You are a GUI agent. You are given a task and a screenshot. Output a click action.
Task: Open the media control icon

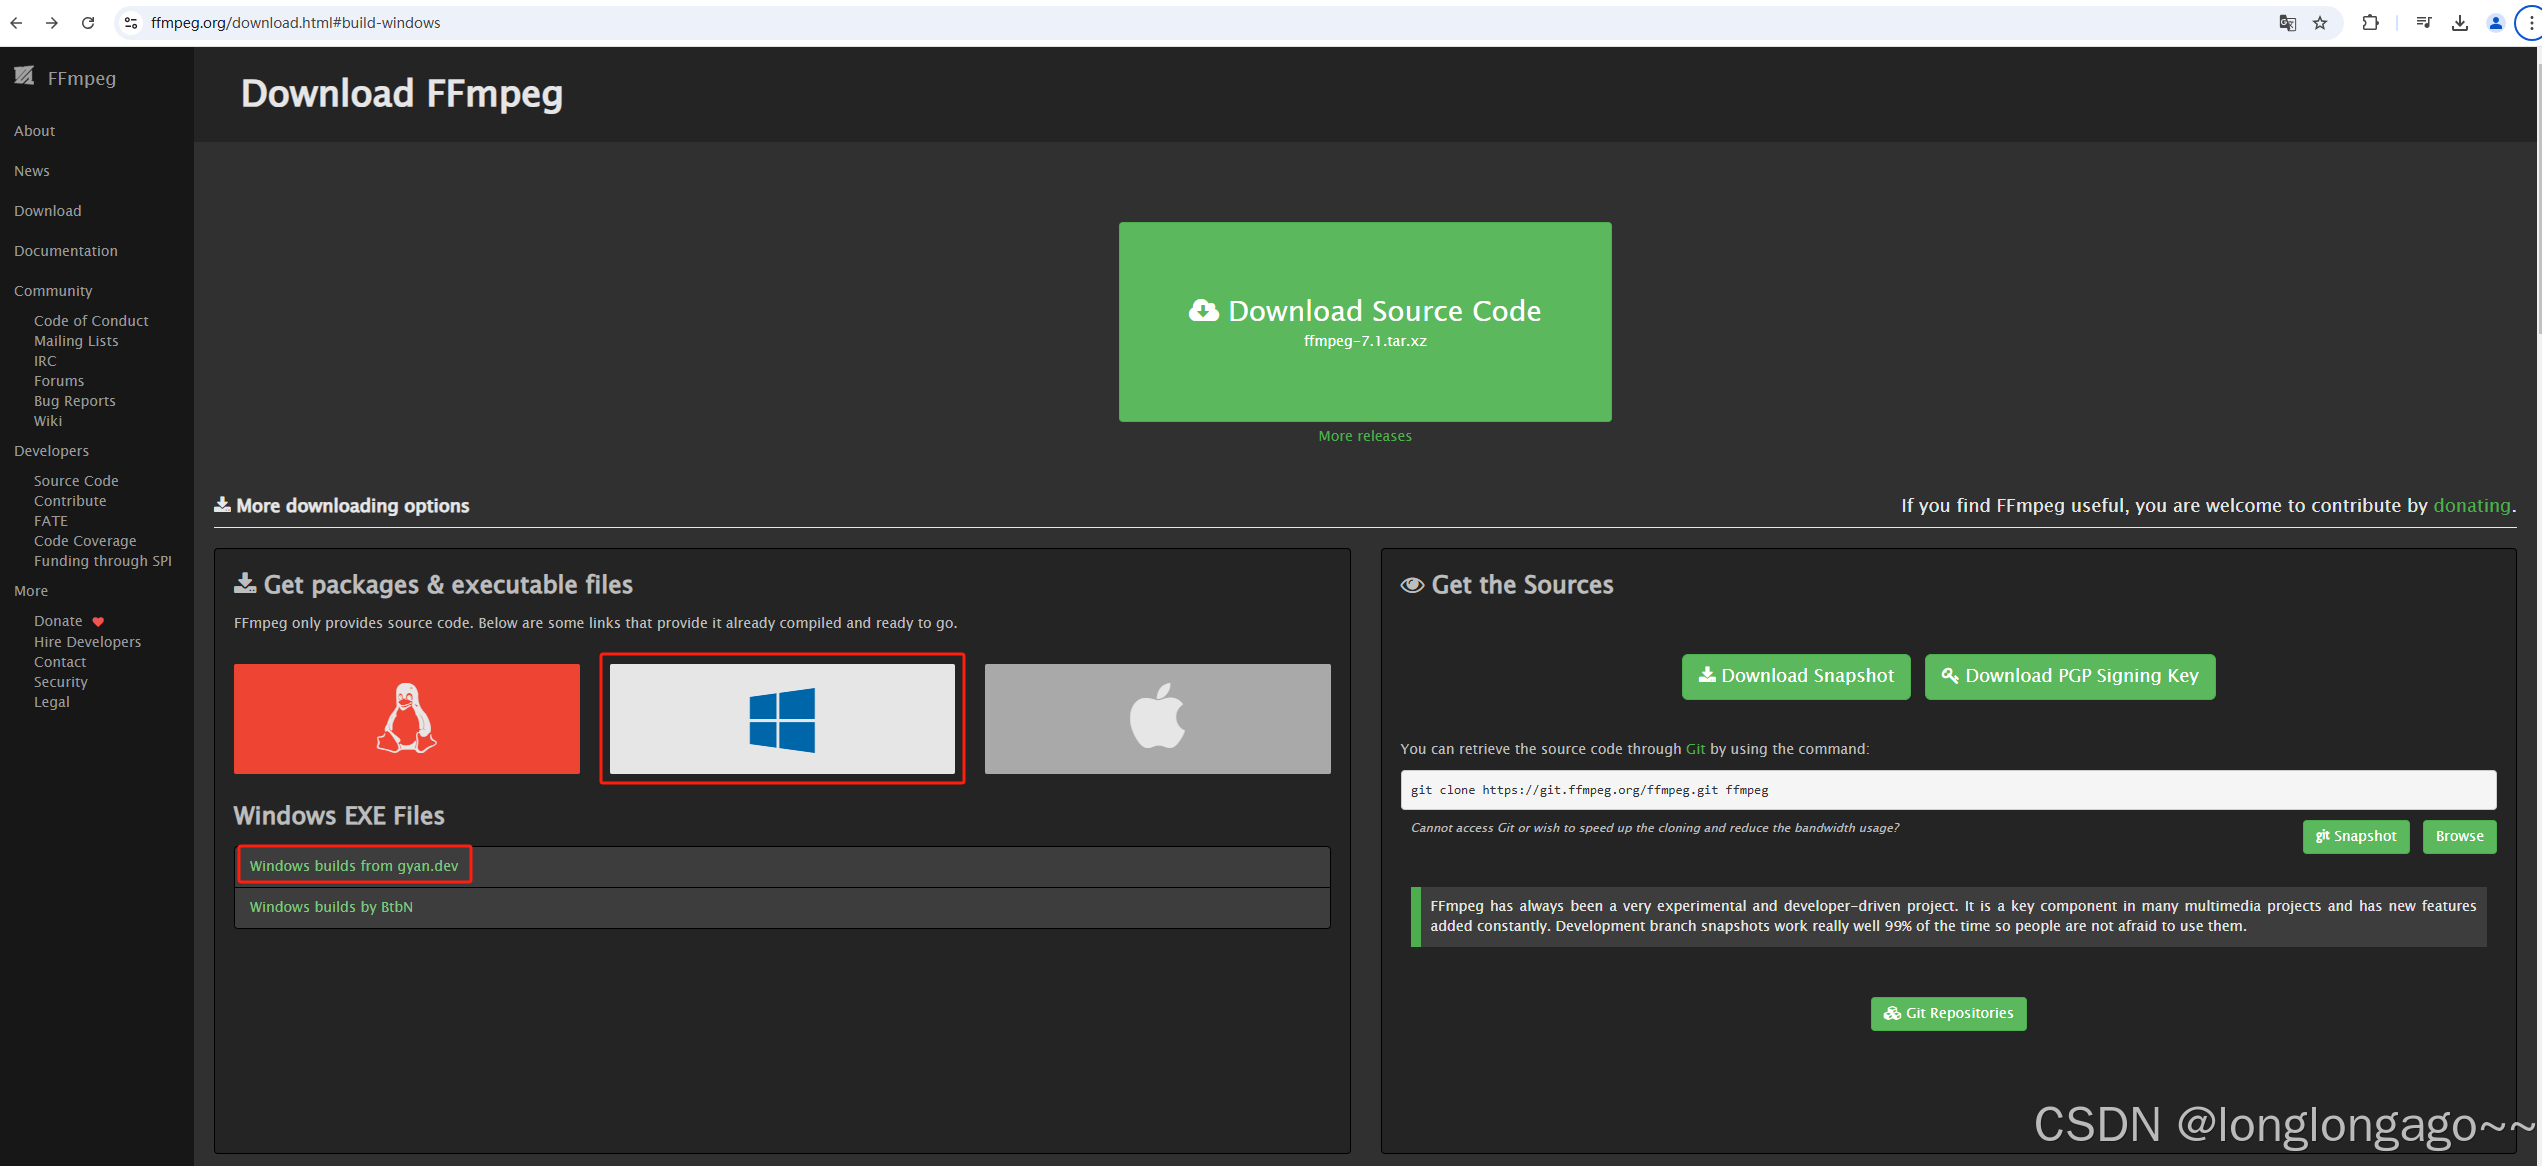[2423, 22]
